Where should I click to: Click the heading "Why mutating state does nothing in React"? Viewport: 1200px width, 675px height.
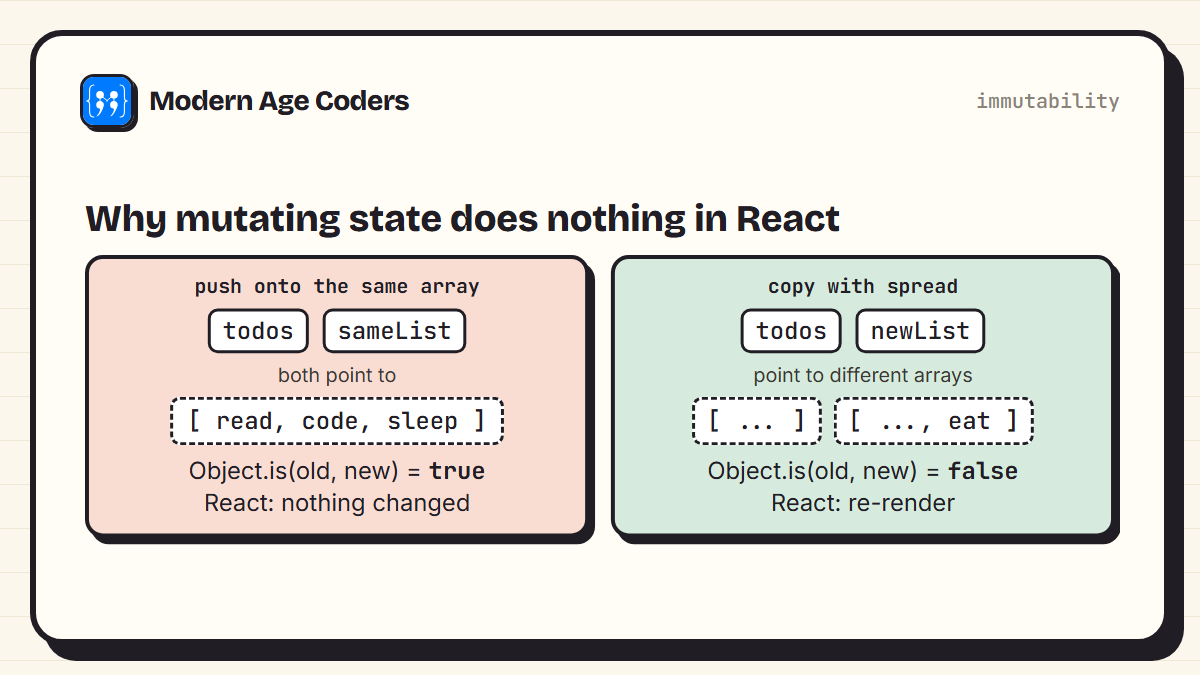pyautogui.click(x=463, y=218)
